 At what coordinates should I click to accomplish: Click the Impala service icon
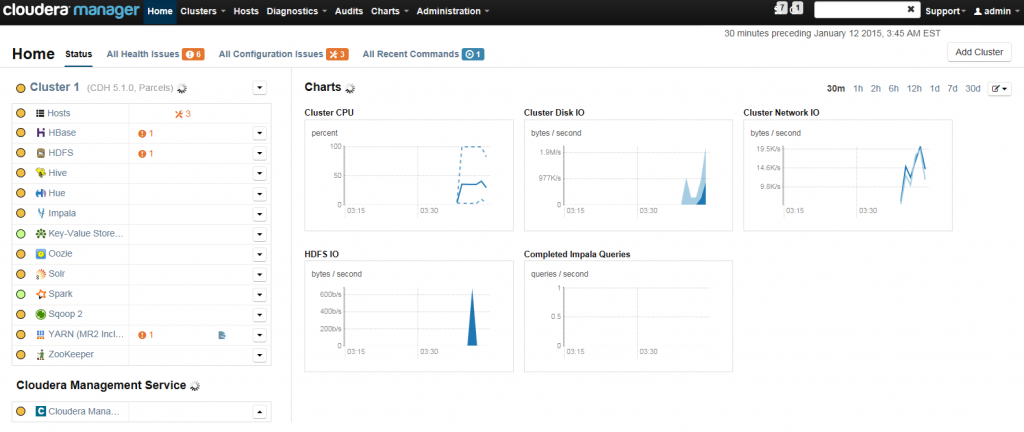tap(40, 213)
